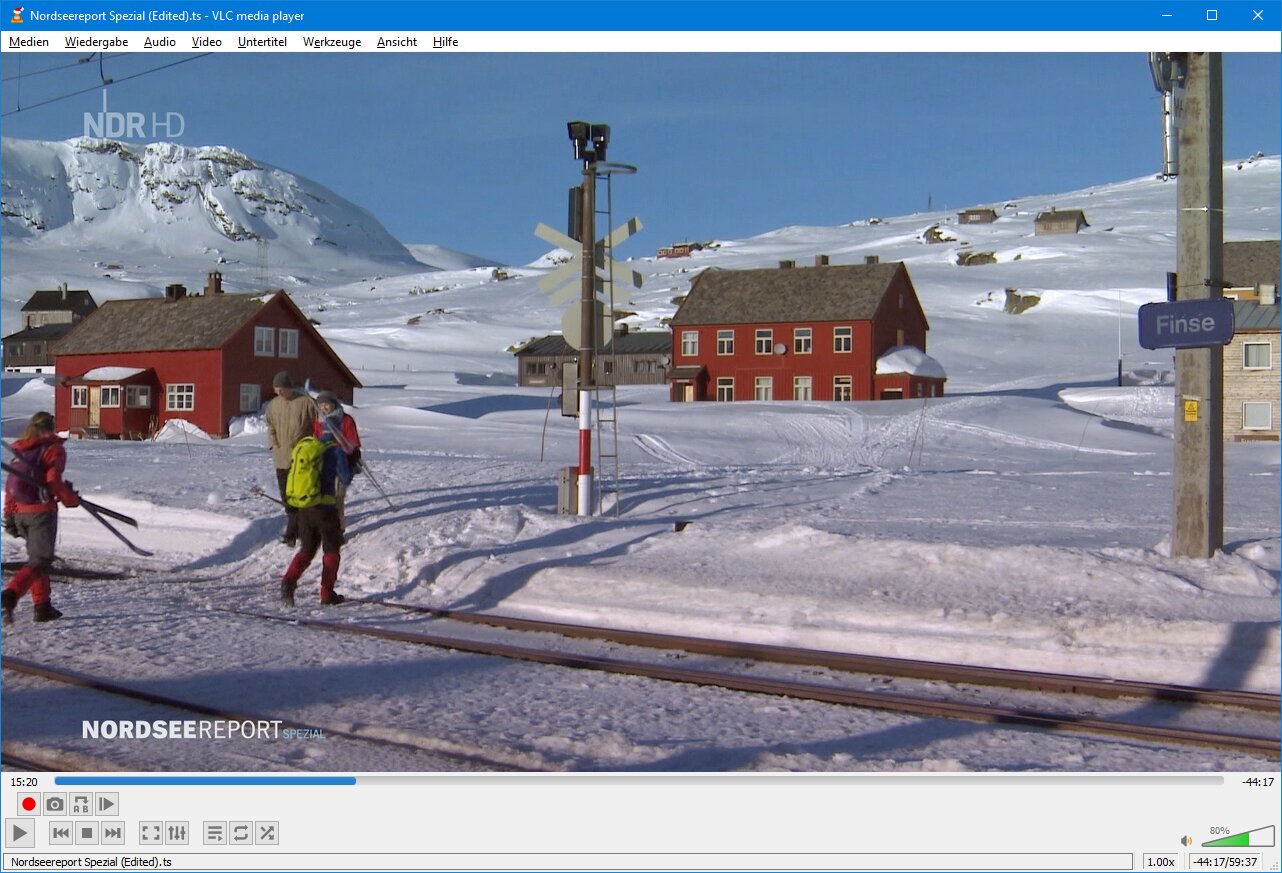Jump to the previous media track

pos(61,833)
